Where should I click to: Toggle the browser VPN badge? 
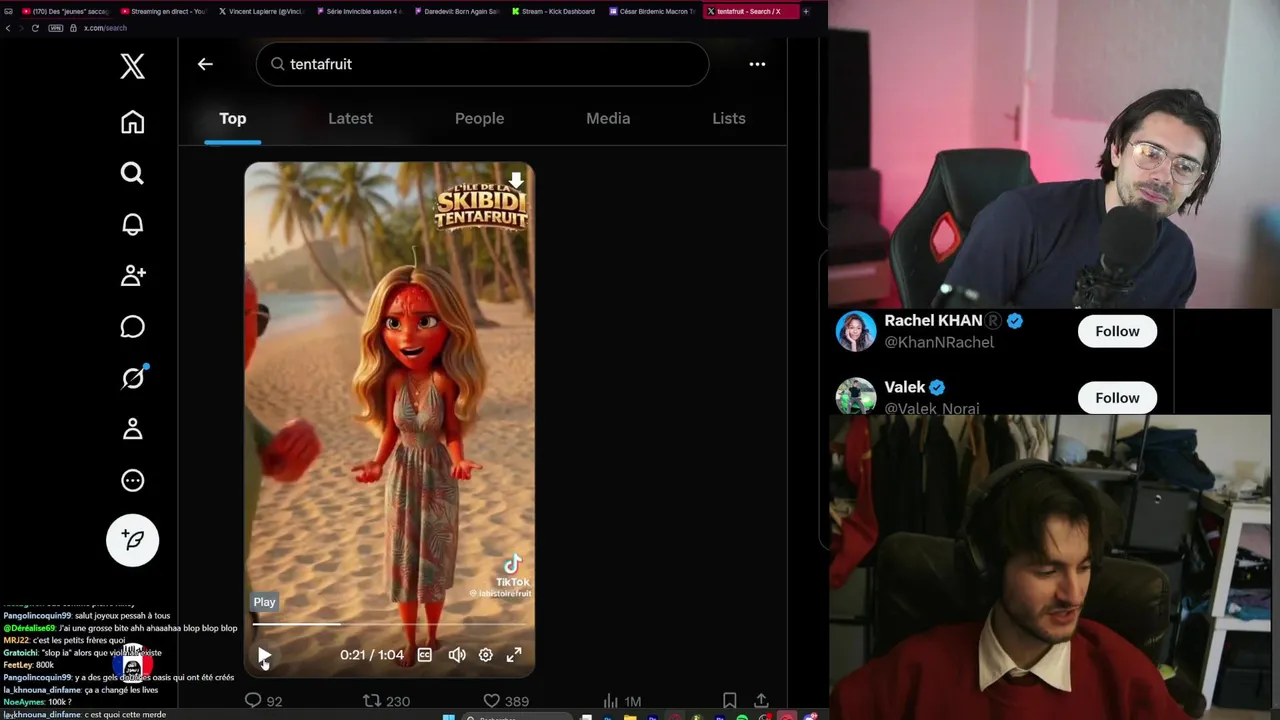tap(56, 28)
